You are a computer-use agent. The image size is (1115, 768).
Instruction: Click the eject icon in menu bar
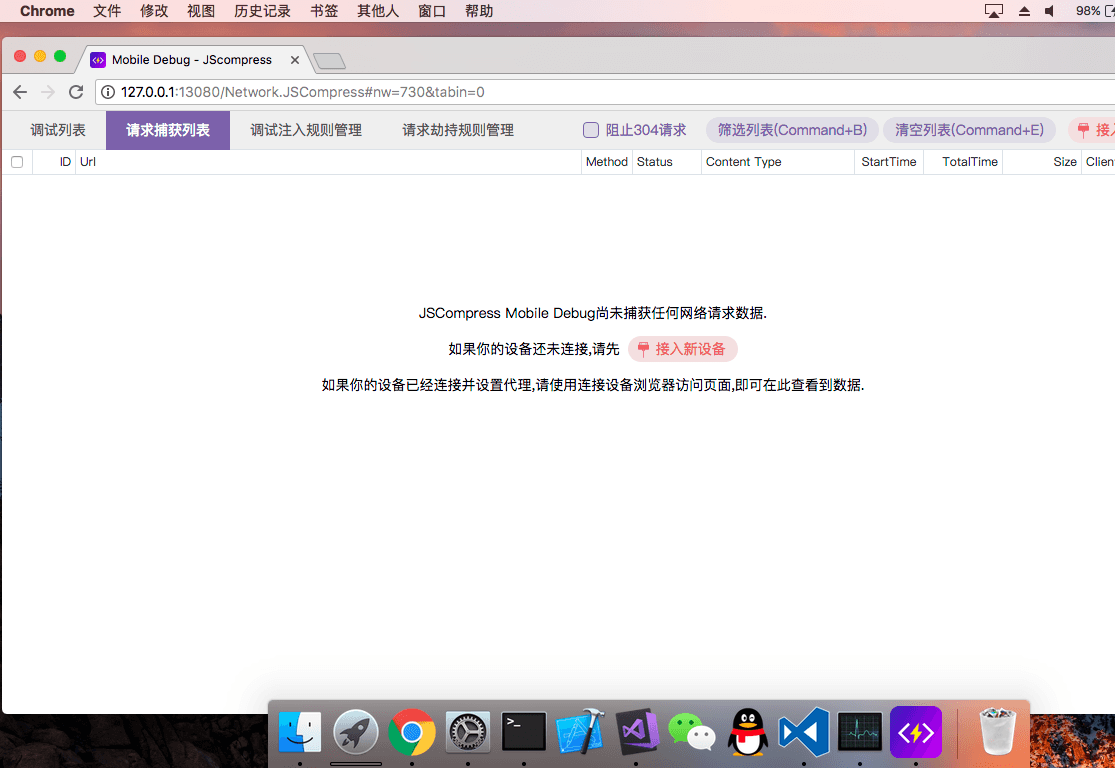tap(1024, 11)
